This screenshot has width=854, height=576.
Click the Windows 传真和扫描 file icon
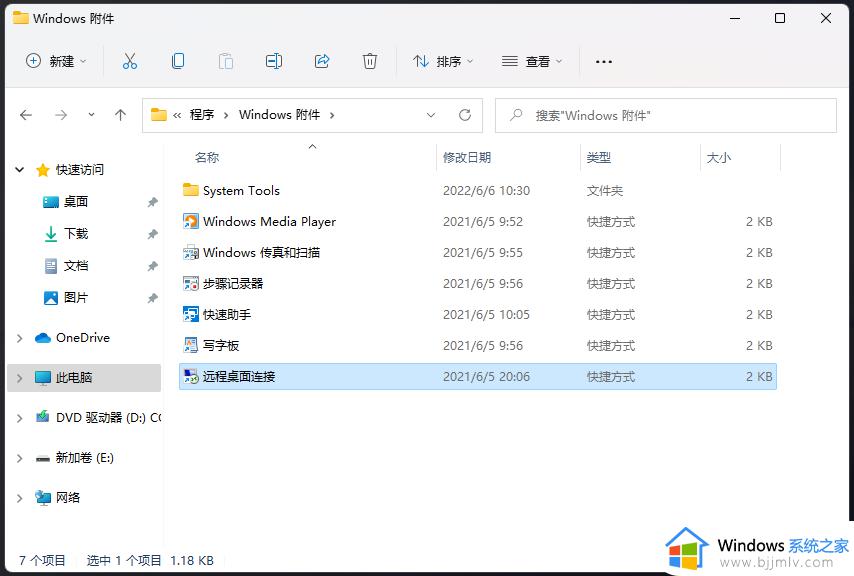click(x=191, y=253)
